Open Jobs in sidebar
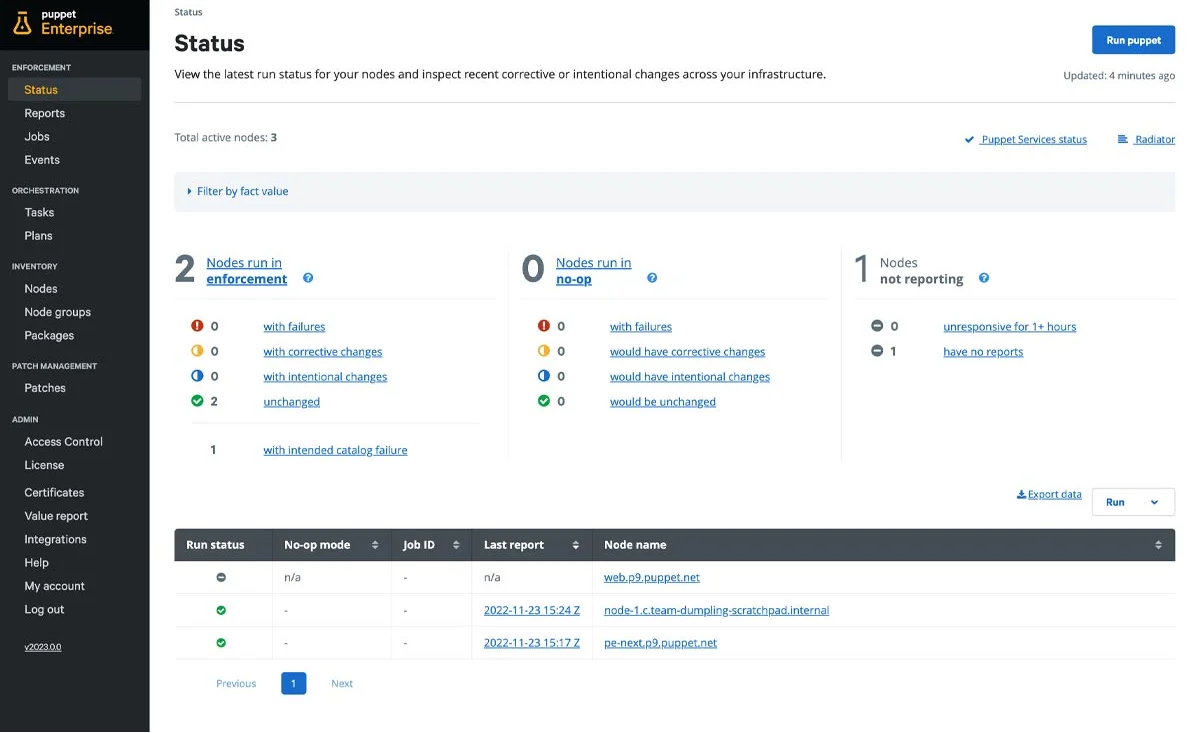 tap(37, 136)
